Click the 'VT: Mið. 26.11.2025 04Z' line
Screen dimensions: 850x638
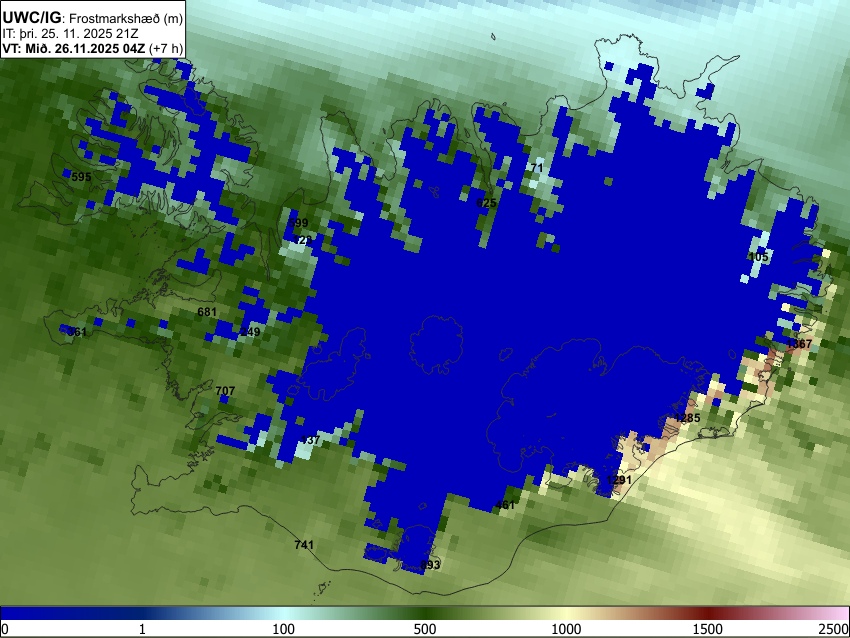pyautogui.click(x=74, y=48)
